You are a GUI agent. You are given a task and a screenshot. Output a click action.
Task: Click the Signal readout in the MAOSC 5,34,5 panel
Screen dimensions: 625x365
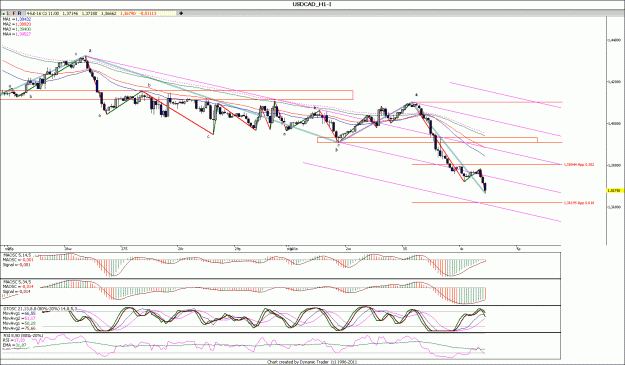[16, 291]
